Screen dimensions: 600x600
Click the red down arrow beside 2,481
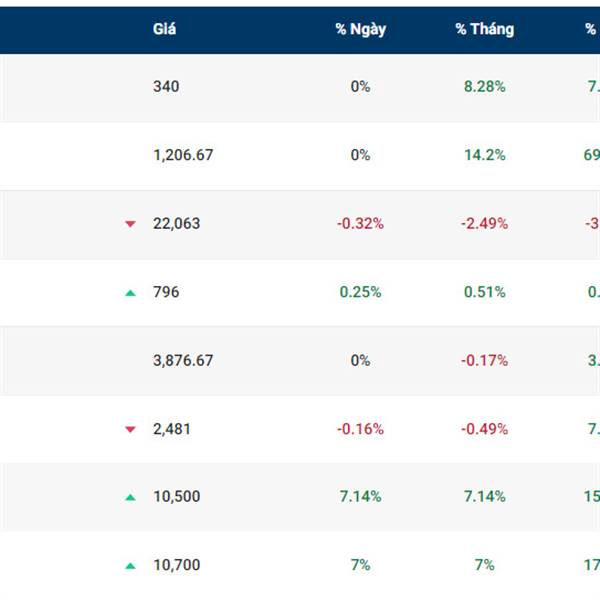[130, 429]
